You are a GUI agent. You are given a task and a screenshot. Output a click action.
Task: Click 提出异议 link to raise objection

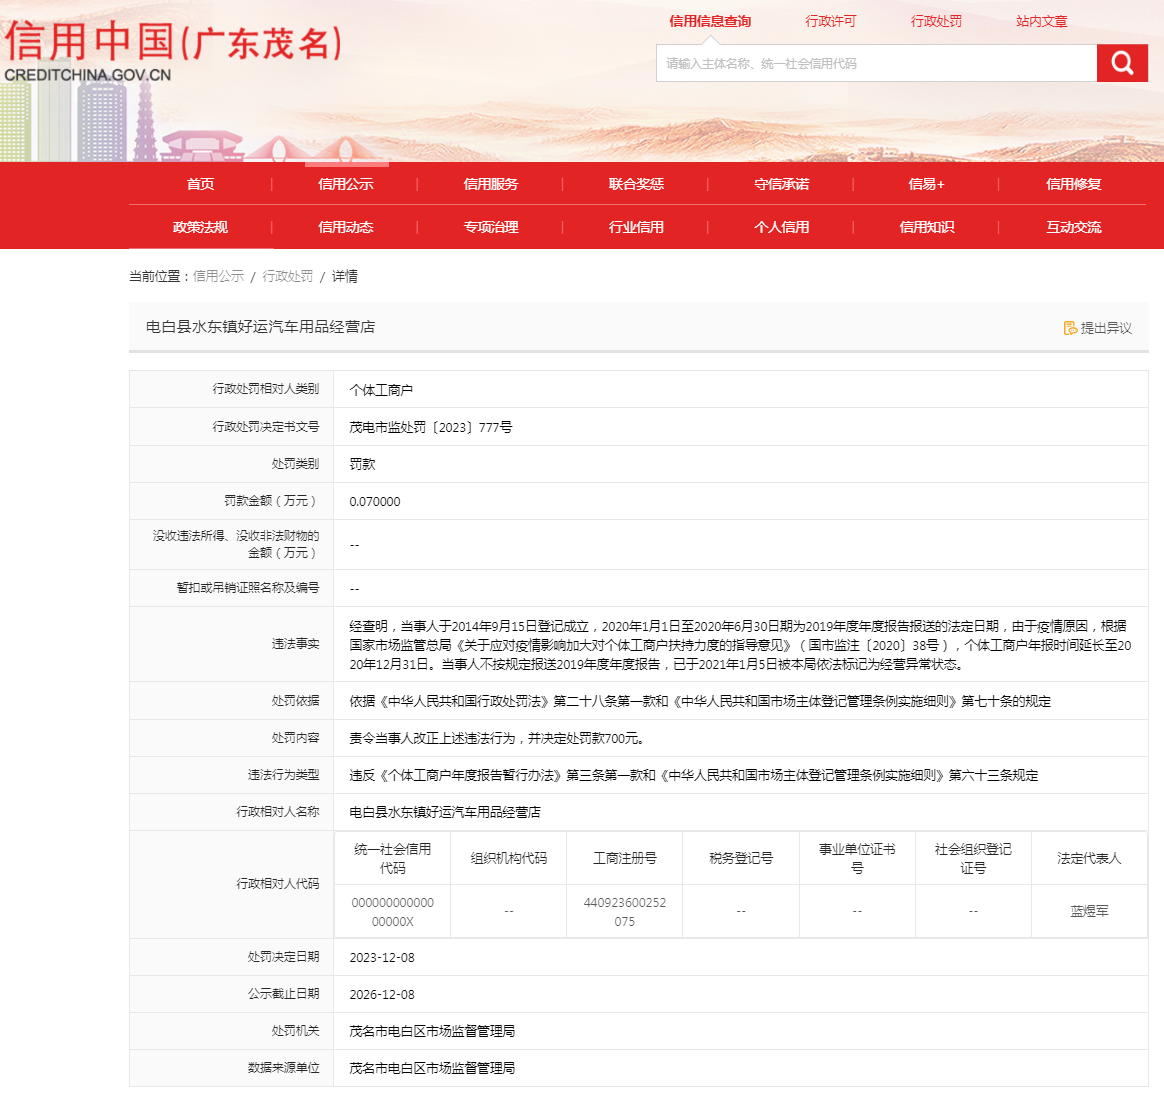click(1106, 328)
